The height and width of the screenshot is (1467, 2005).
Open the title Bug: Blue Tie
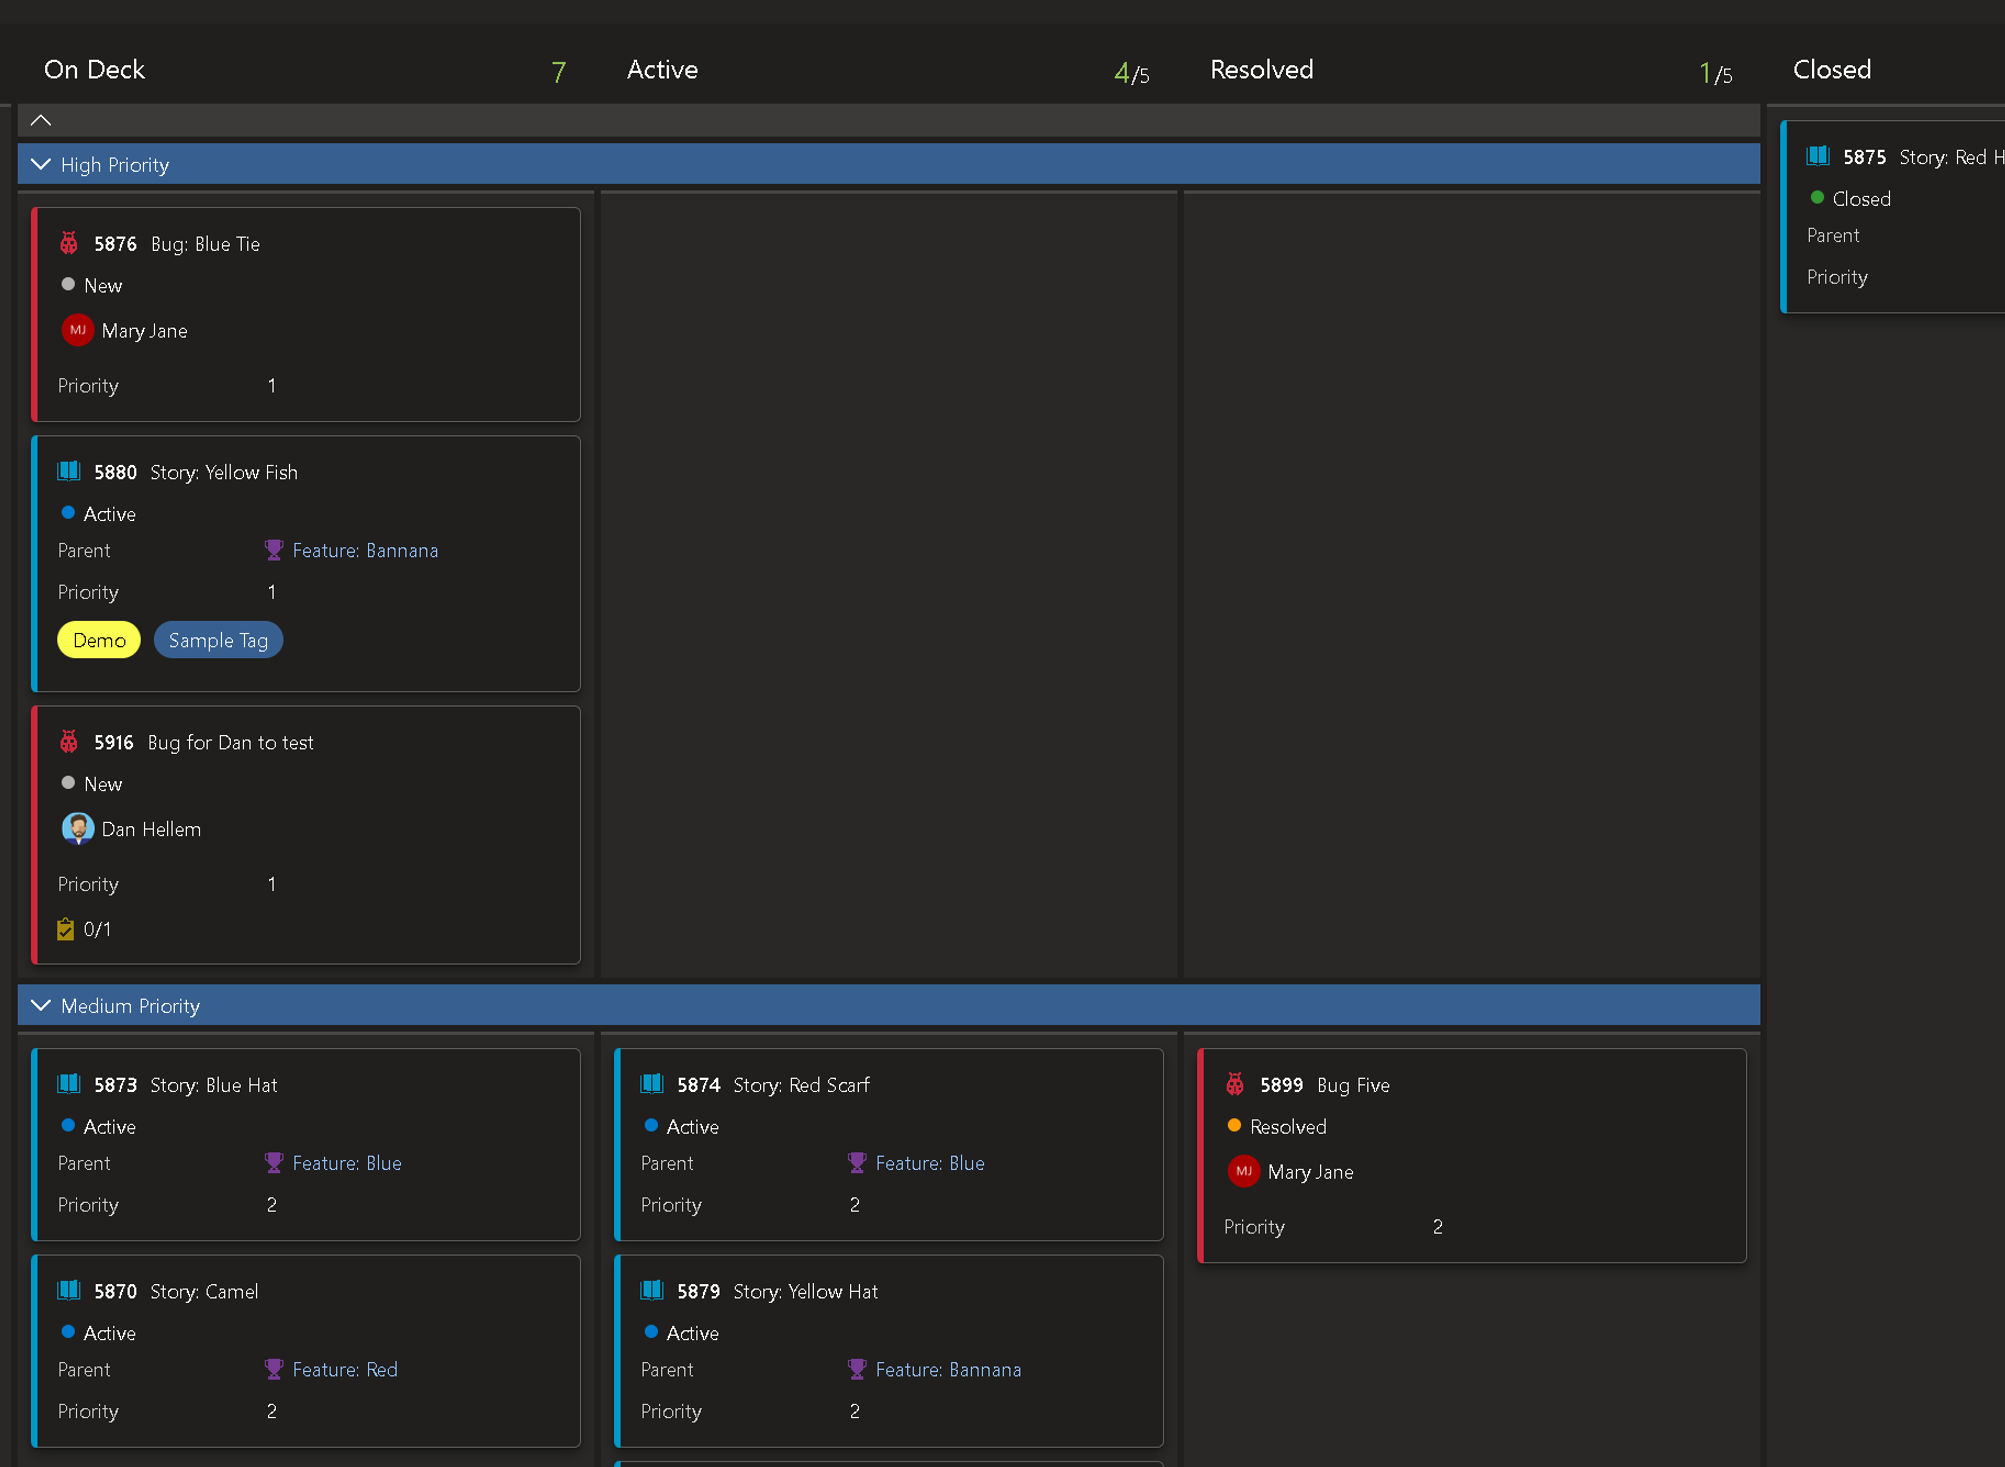(205, 244)
